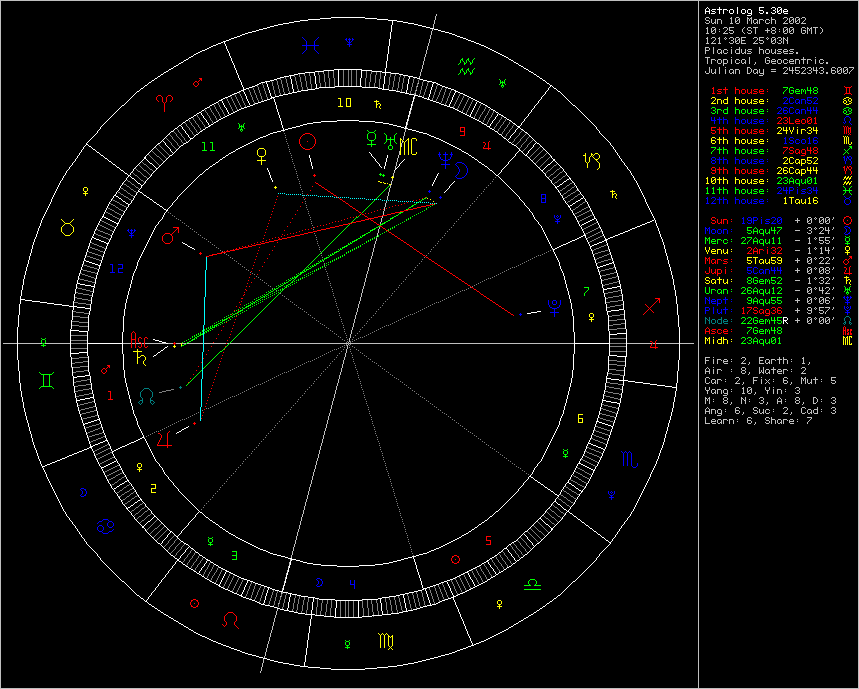Click the house 4 number at wheel bottom
This screenshot has width=859, height=689.
tap(352, 584)
